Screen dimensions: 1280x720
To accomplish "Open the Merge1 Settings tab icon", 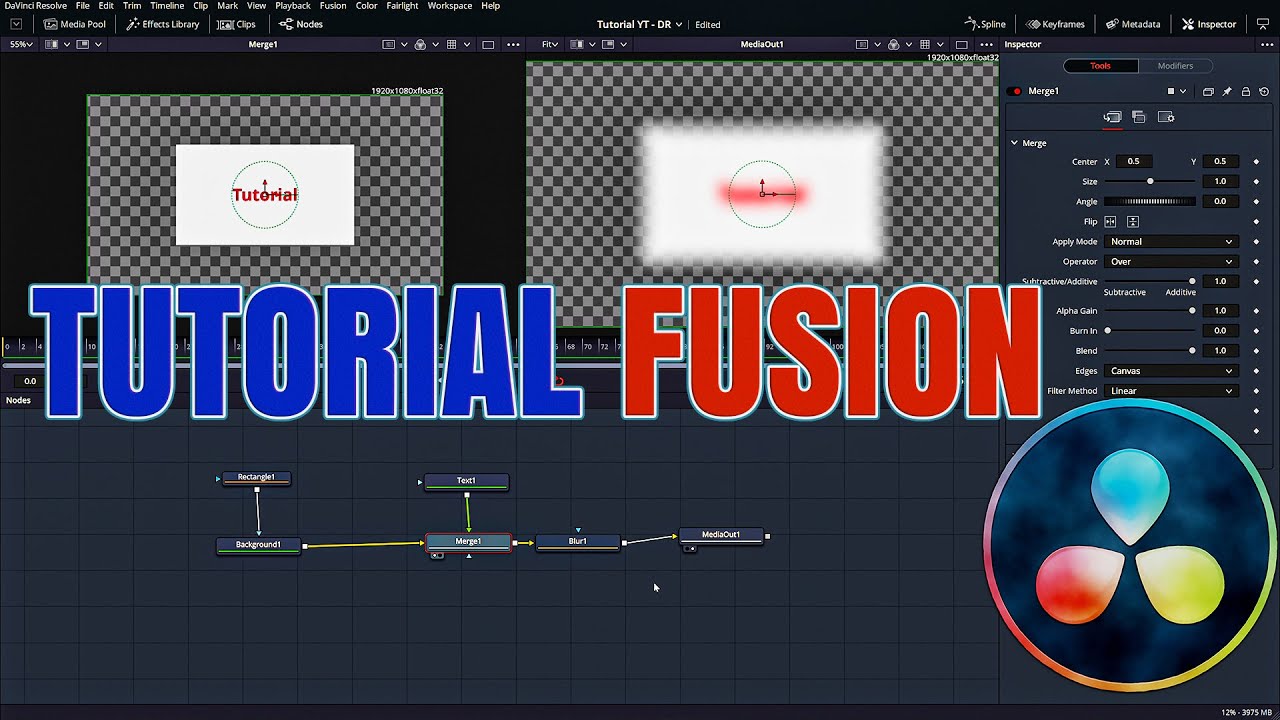I will [x=1166, y=117].
